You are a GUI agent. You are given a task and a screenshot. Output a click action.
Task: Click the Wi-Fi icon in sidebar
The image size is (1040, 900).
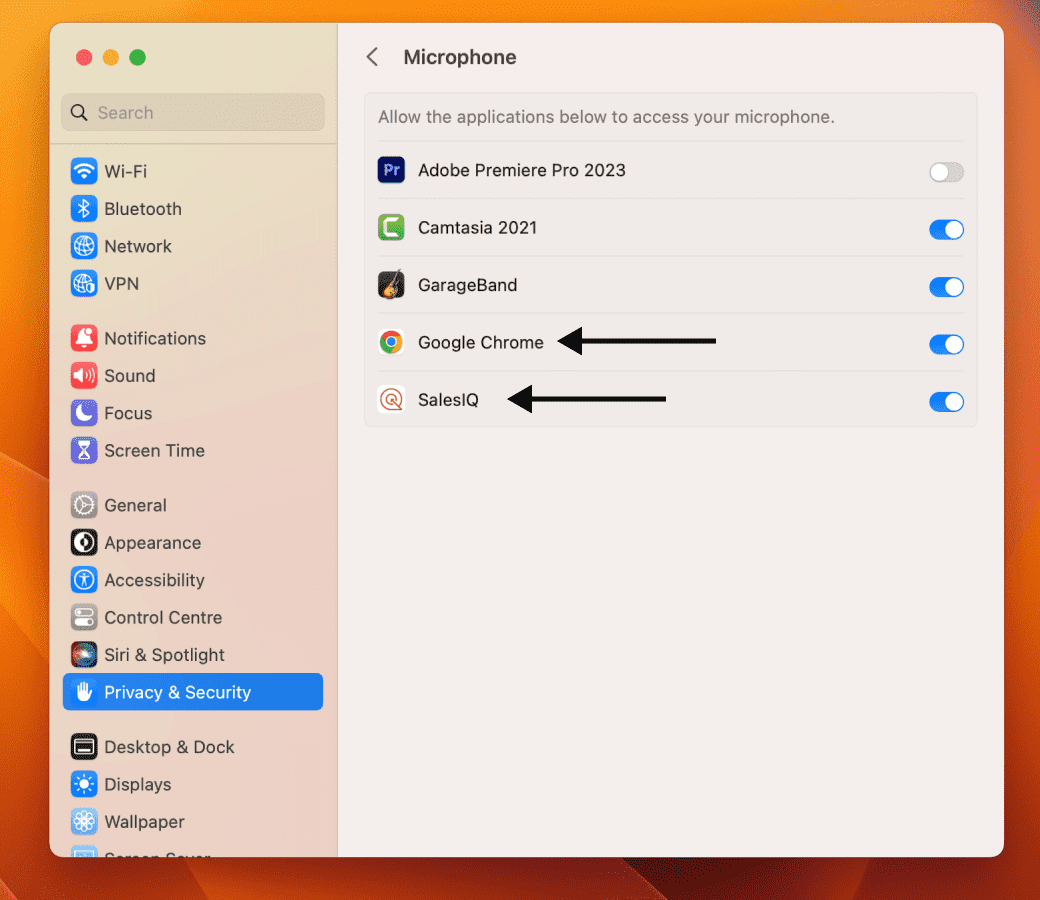[84, 171]
